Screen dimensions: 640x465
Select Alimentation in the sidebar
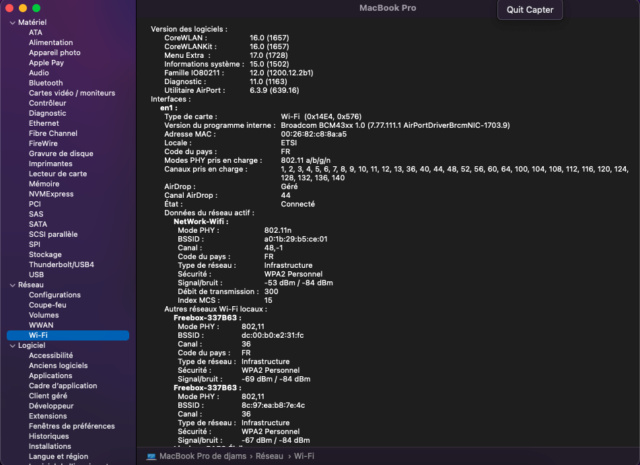tap(51, 42)
